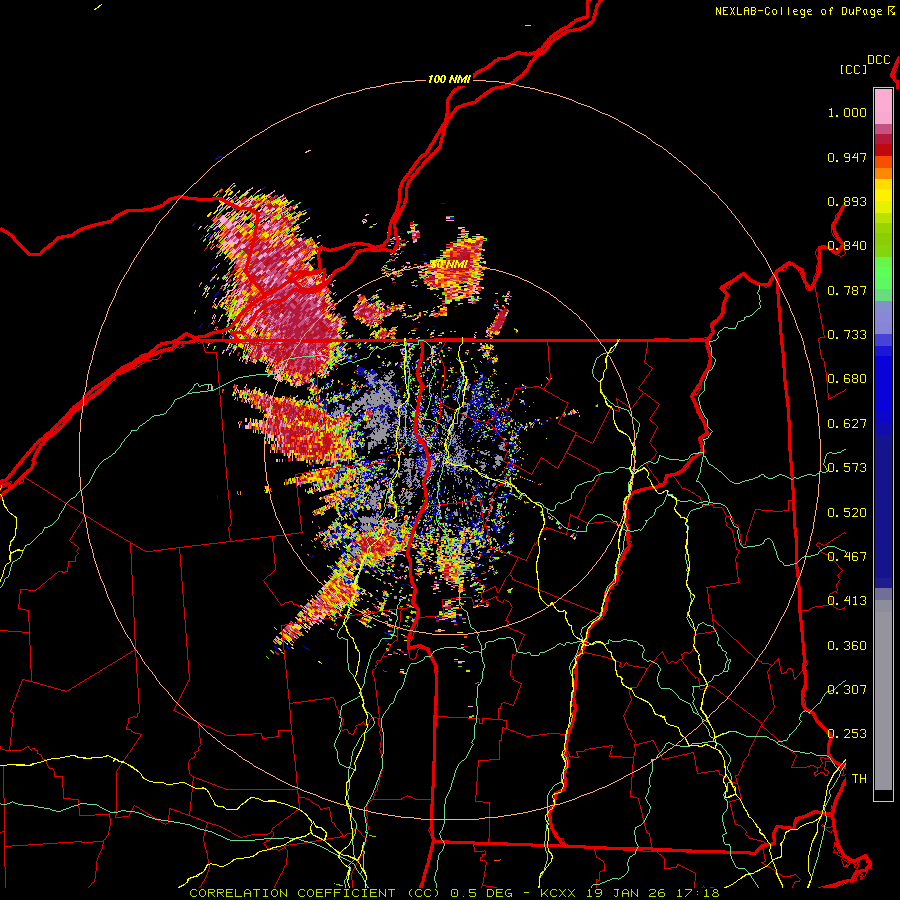Click the 100 NMI range ring label
This screenshot has width=900, height=900.
[x=449, y=79]
